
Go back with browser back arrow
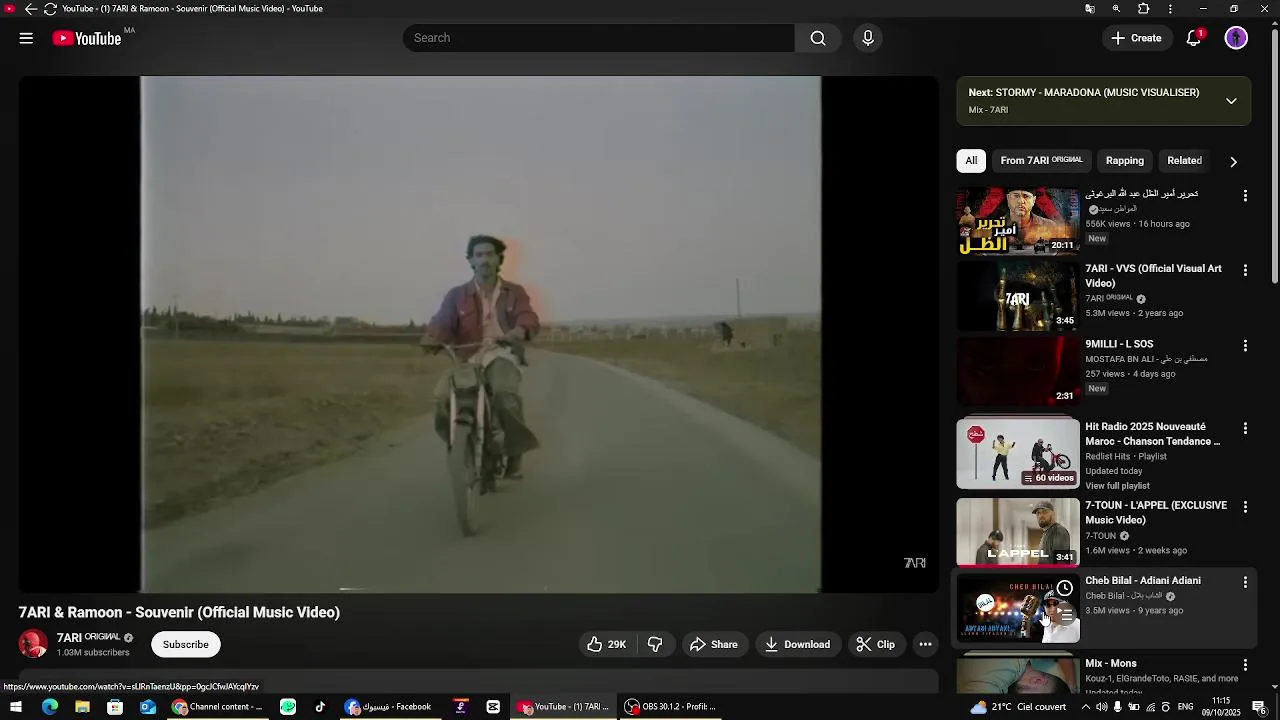click(x=30, y=9)
